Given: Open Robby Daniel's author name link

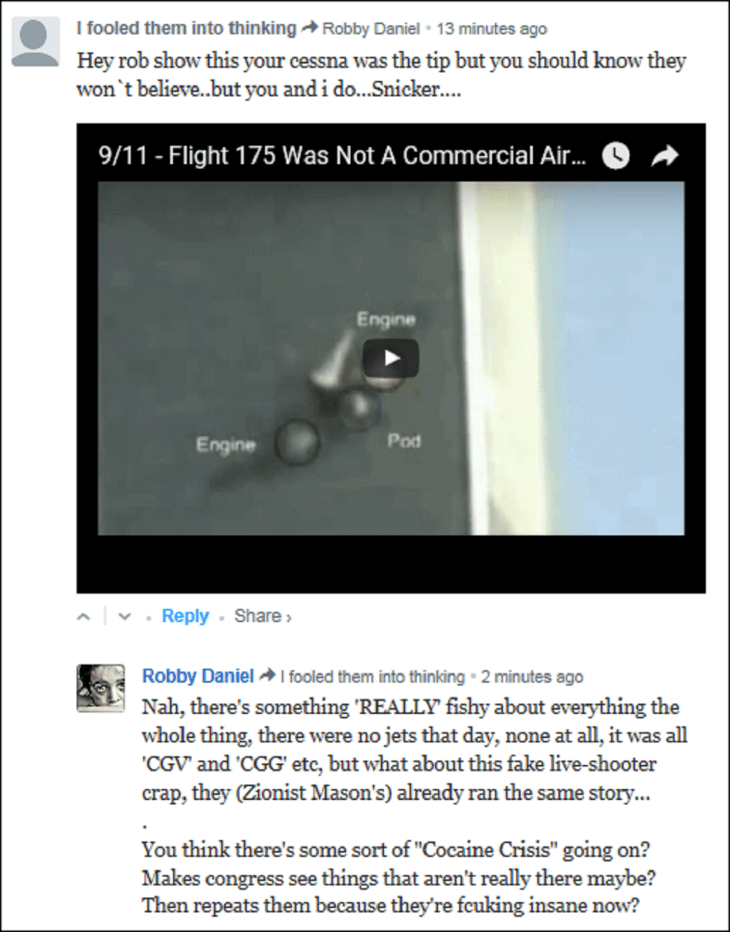Looking at the screenshot, I should 198,676.
